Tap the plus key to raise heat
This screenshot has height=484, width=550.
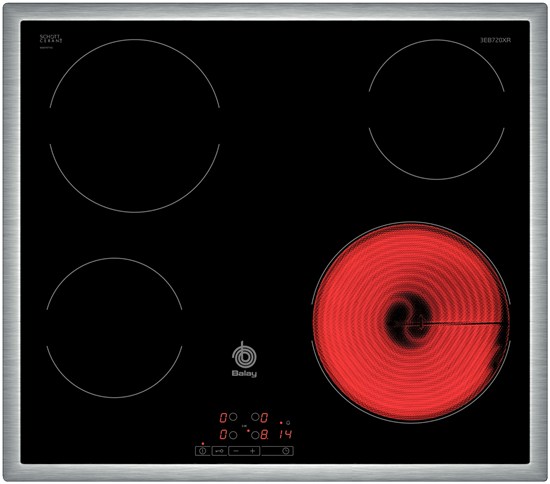click(253, 451)
